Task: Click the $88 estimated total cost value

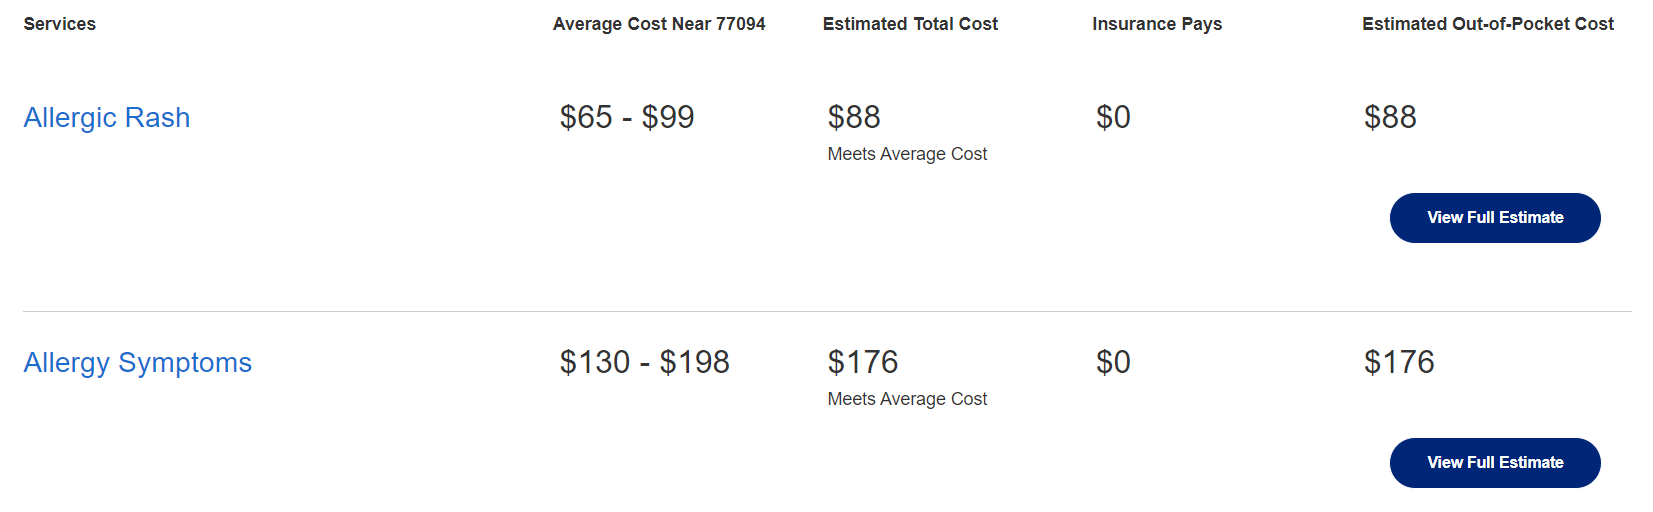Action: coord(854,117)
